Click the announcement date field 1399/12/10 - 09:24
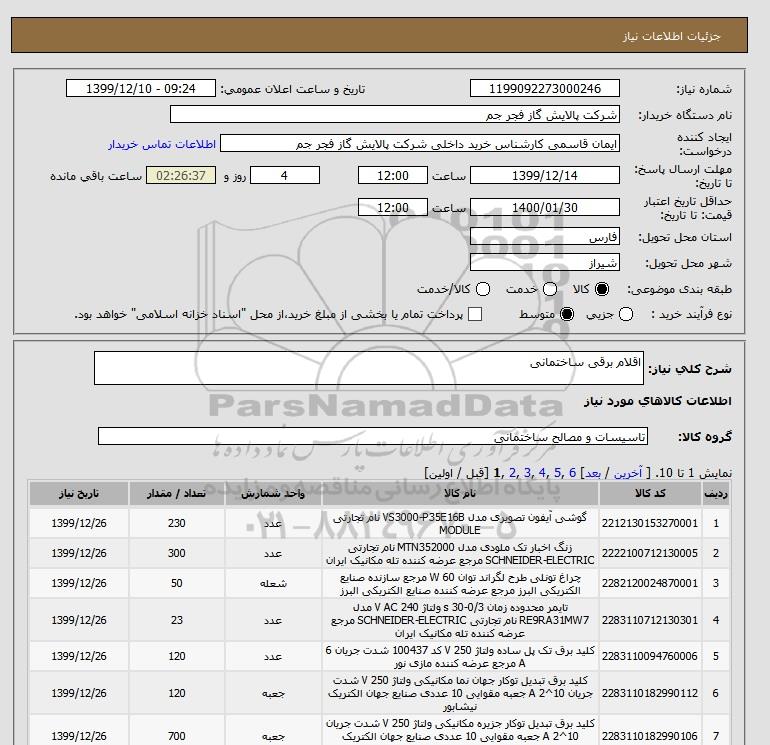Screen dimensions: 770x745 (140, 88)
